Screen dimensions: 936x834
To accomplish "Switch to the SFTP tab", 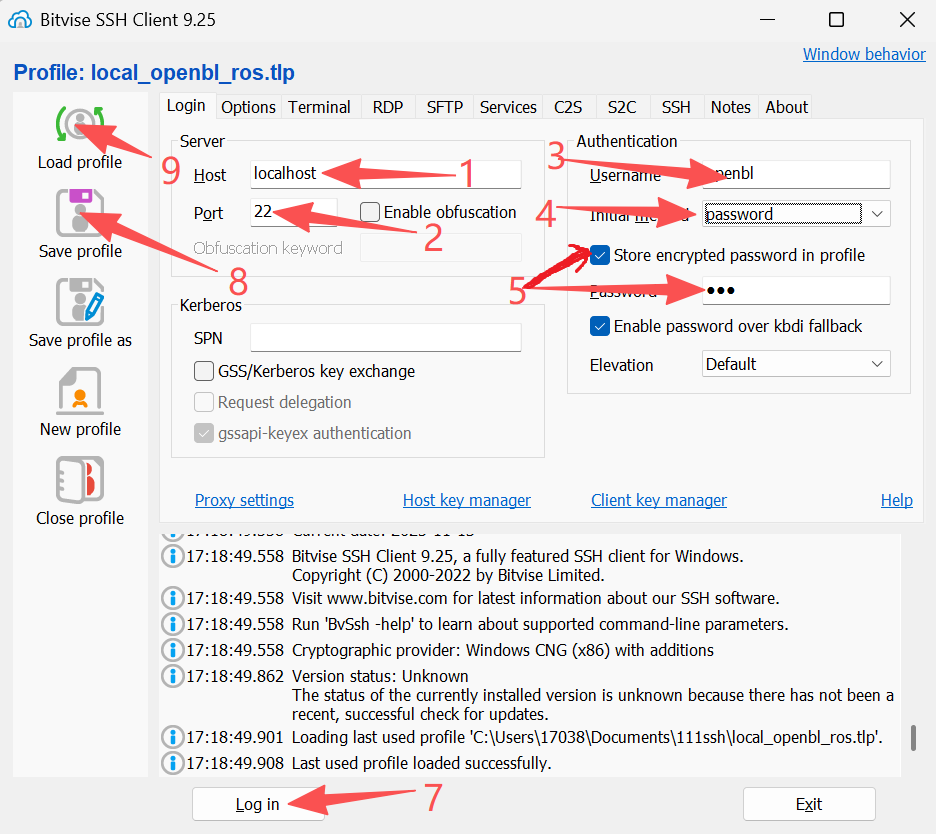I will [444, 107].
